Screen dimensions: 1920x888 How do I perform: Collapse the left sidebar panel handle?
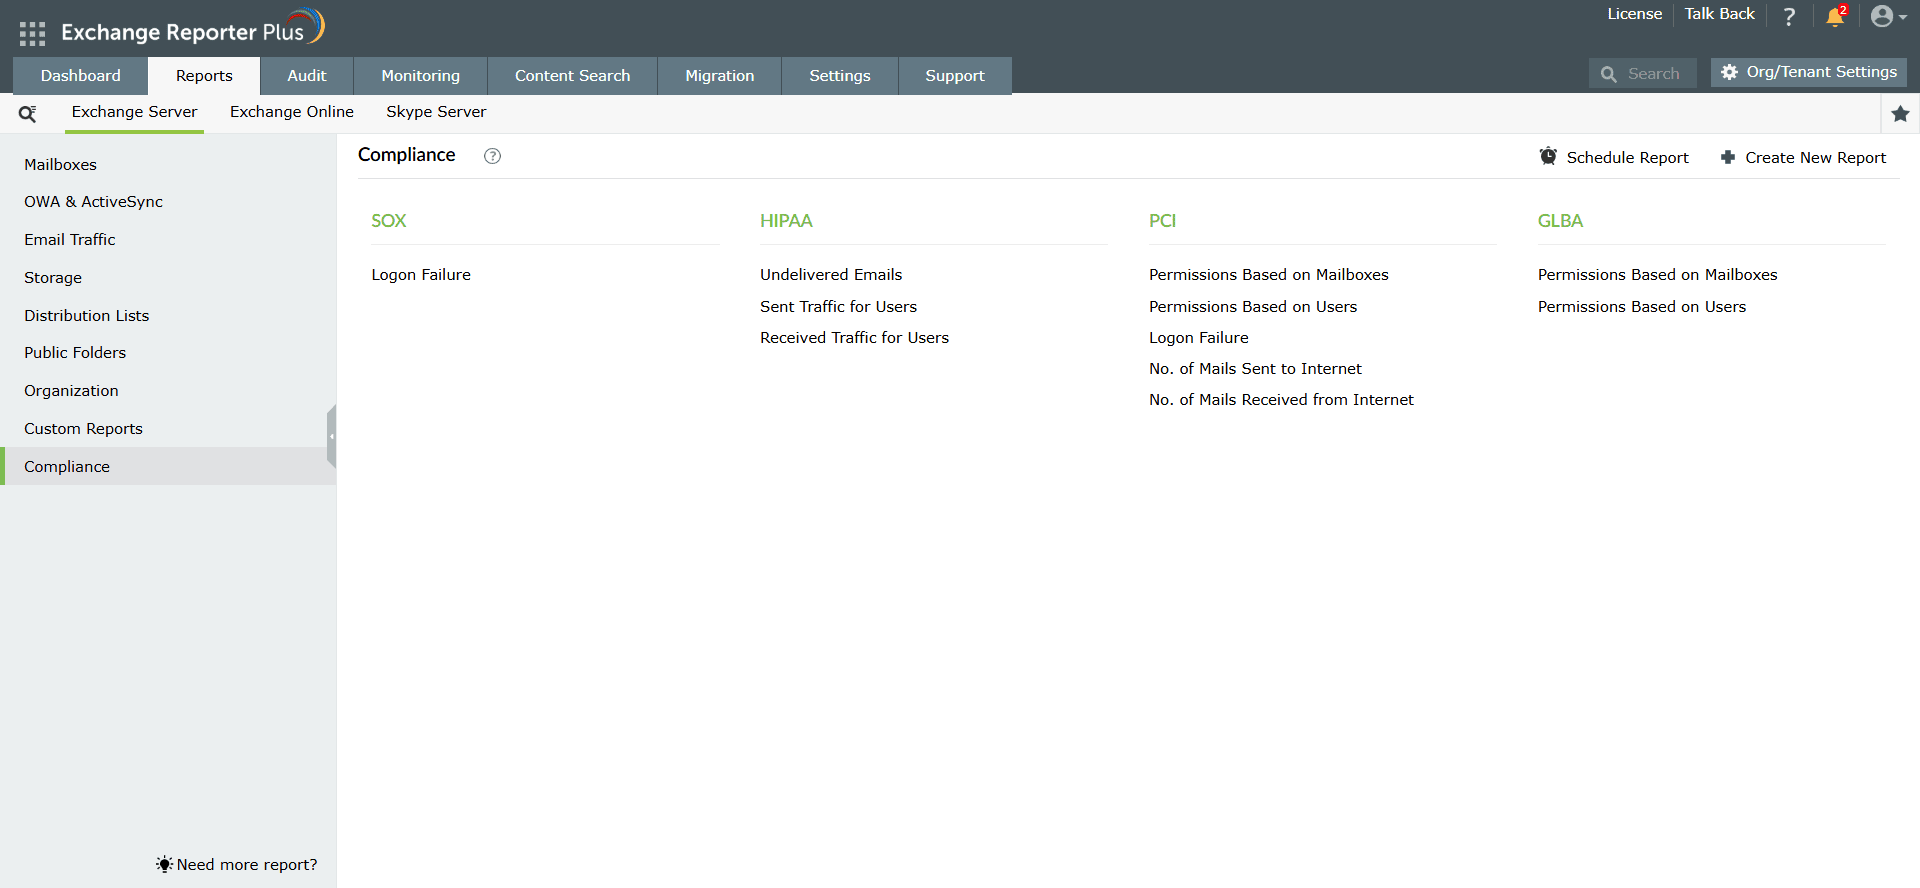(x=331, y=437)
